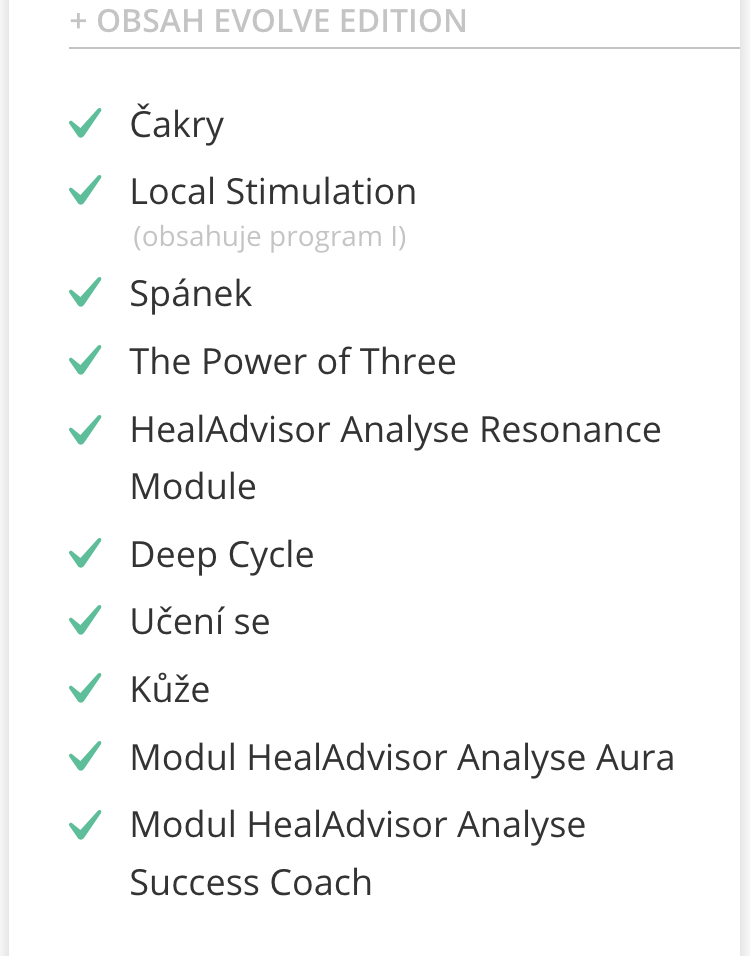
Task: Select the Čakry list item text
Action: tap(177, 124)
